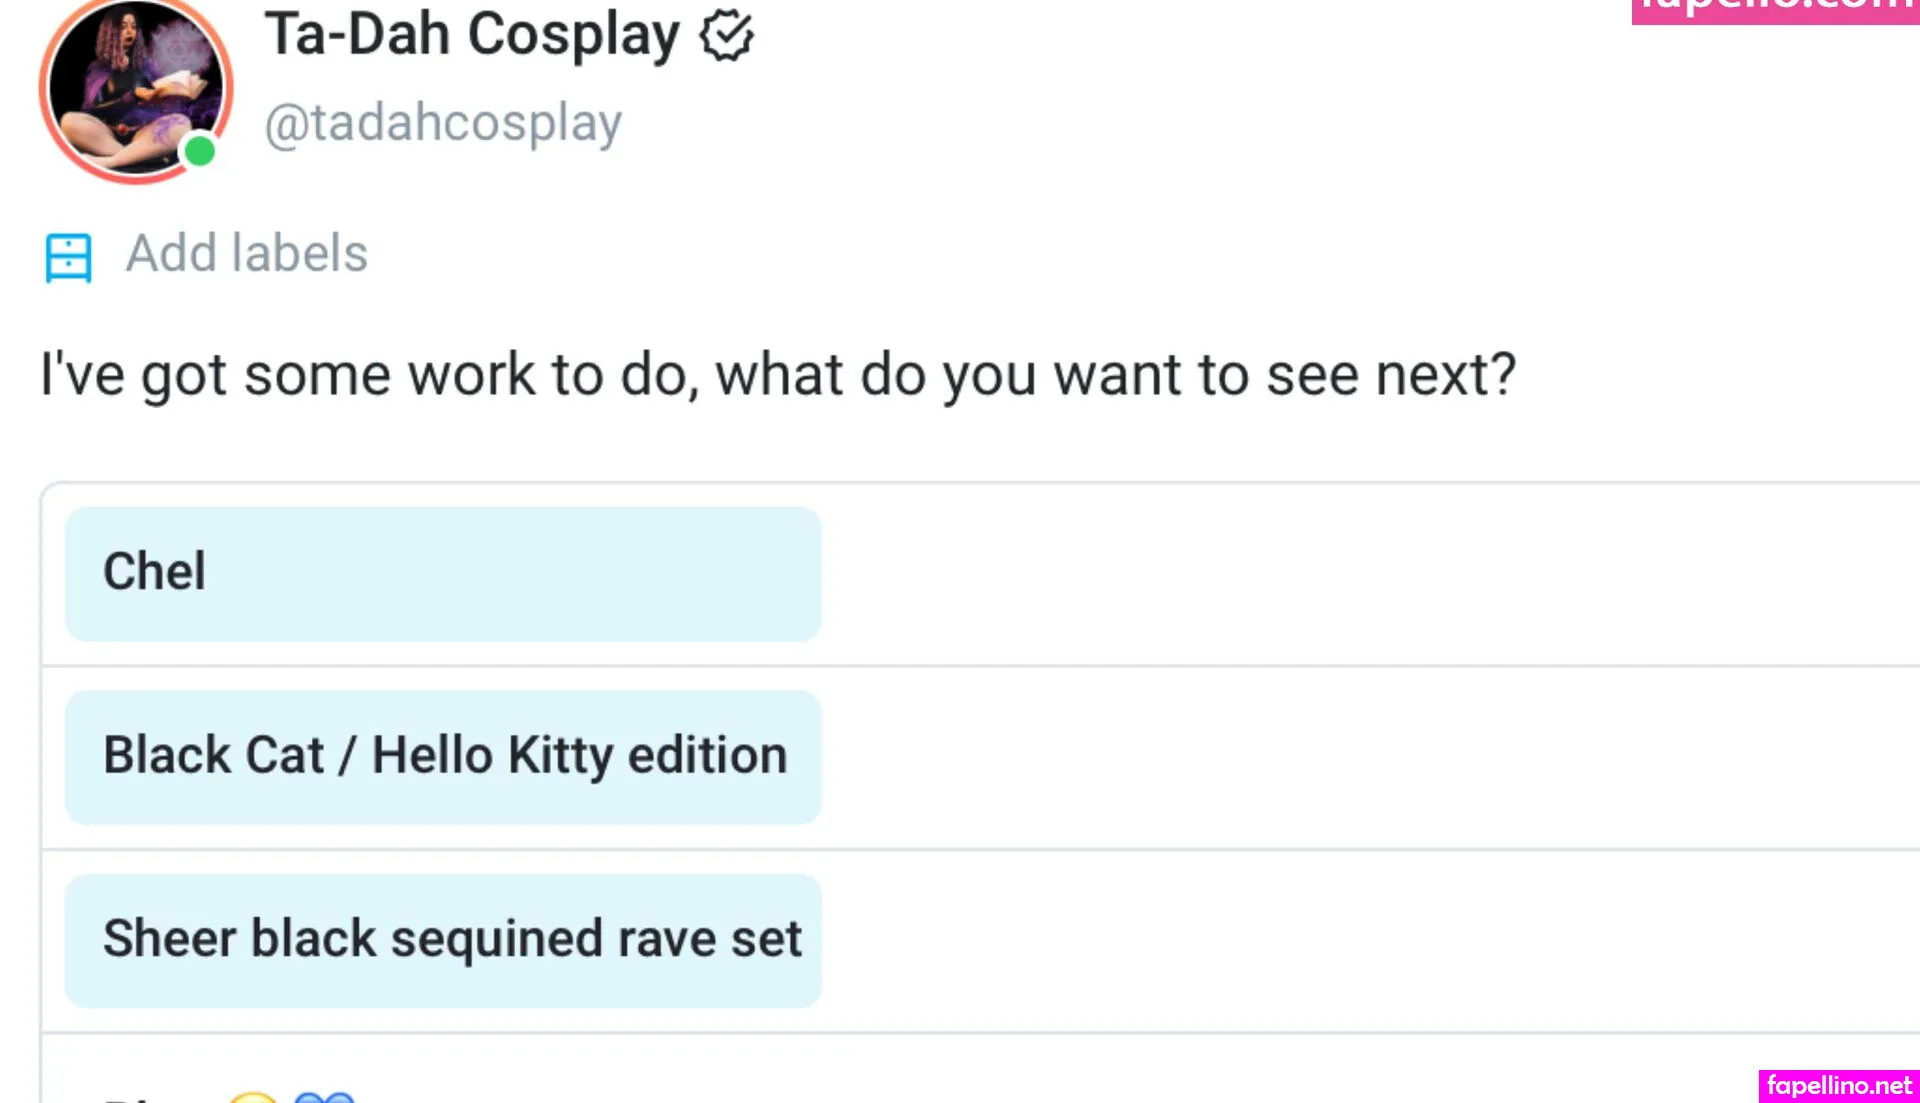Image resolution: width=1920 pixels, height=1103 pixels.
Task: Select Black Cat / Hello Kitty edition option
Action: pyautogui.click(x=442, y=757)
